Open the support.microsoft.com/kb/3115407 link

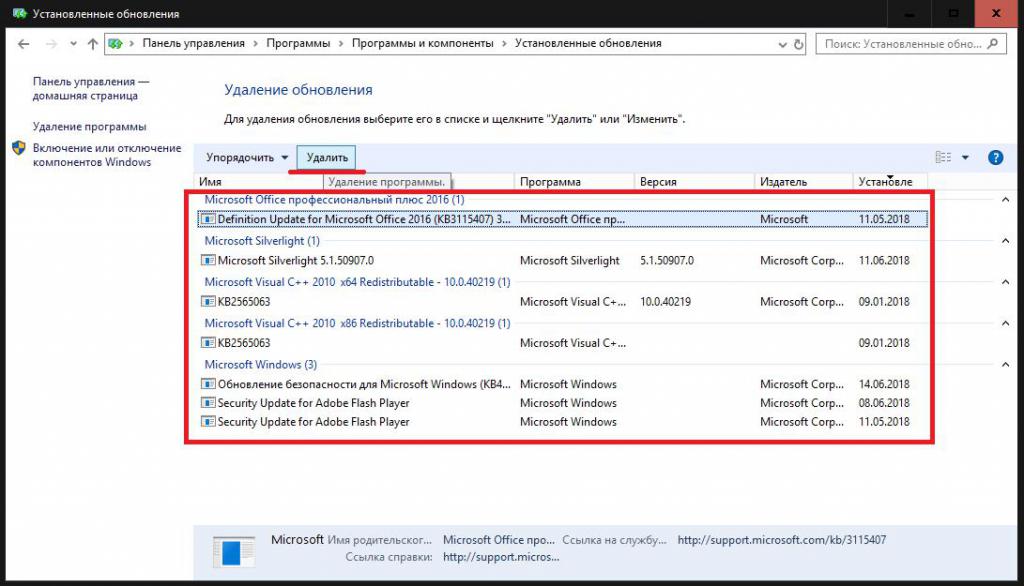click(x=782, y=540)
